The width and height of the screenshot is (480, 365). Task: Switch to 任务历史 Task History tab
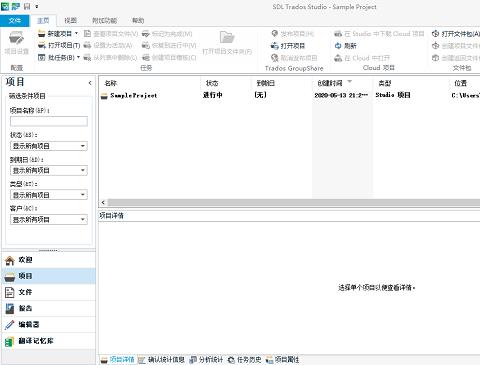(245, 360)
